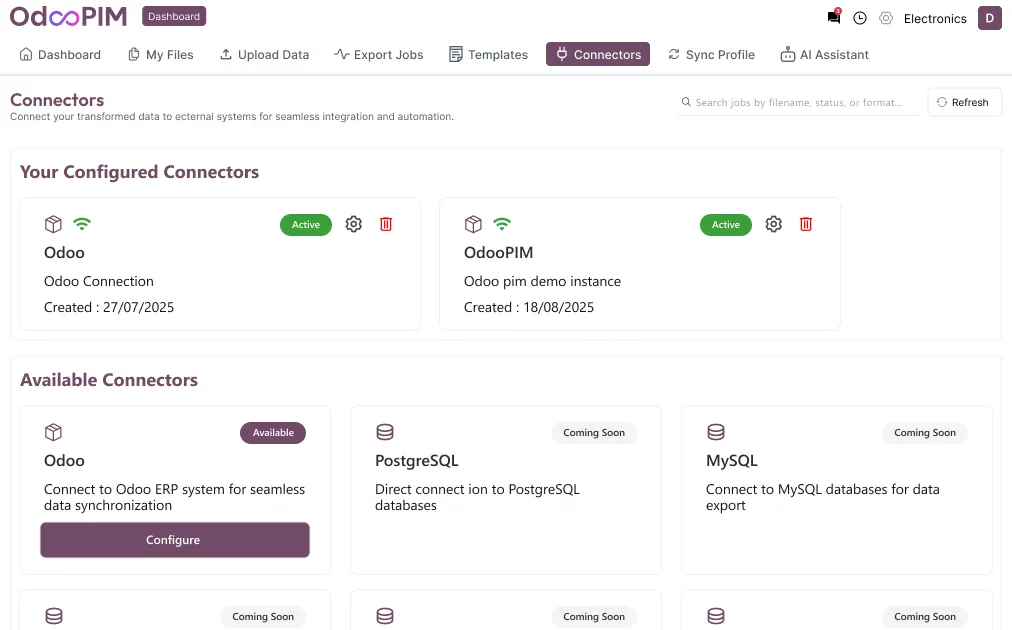Image resolution: width=1012 pixels, height=630 pixels.
Task: Open the AI Assistant tab
Action: coord(824,54)
